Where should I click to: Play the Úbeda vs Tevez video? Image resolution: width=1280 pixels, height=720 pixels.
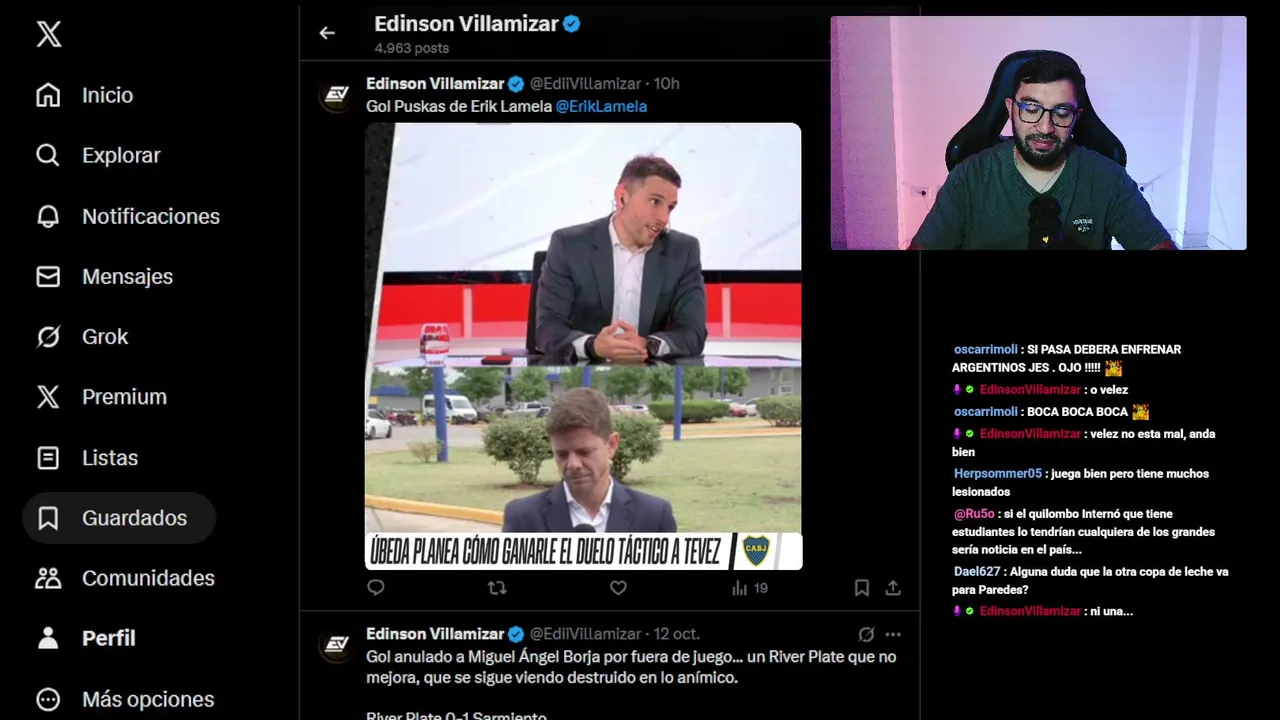click(583, 346)
